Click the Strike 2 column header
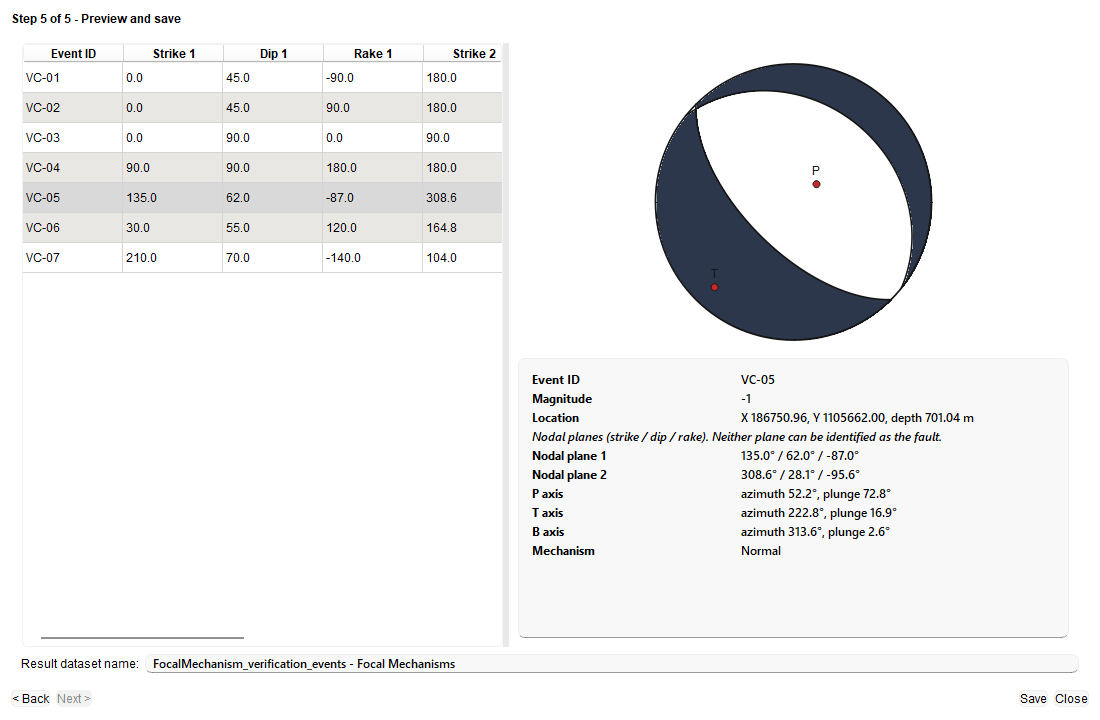 (x=463, y=53)
